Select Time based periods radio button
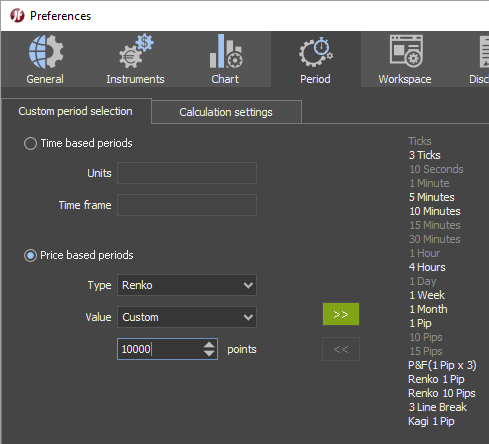Viewport: 489px width, 444px height. click(x=30, y=144)
